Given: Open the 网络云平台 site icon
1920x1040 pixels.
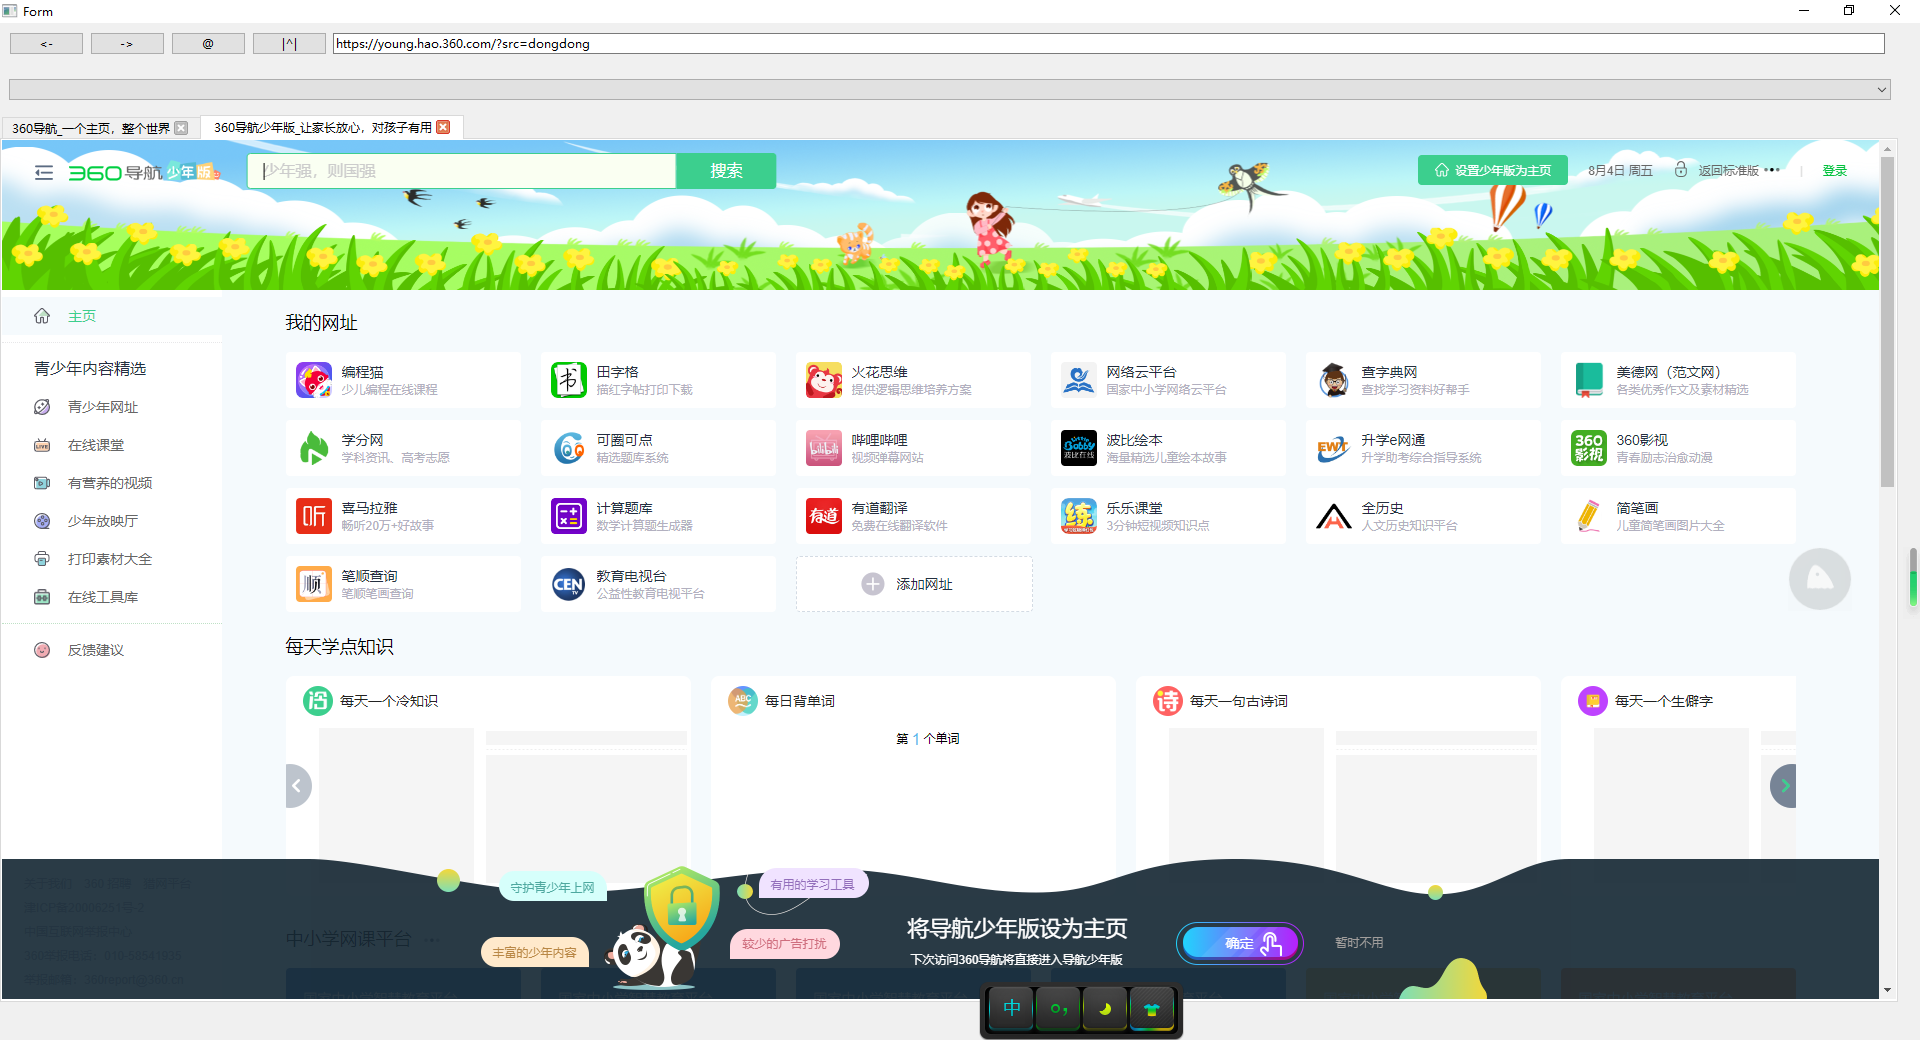Looking at the screenshot, I should point(1079,380).
